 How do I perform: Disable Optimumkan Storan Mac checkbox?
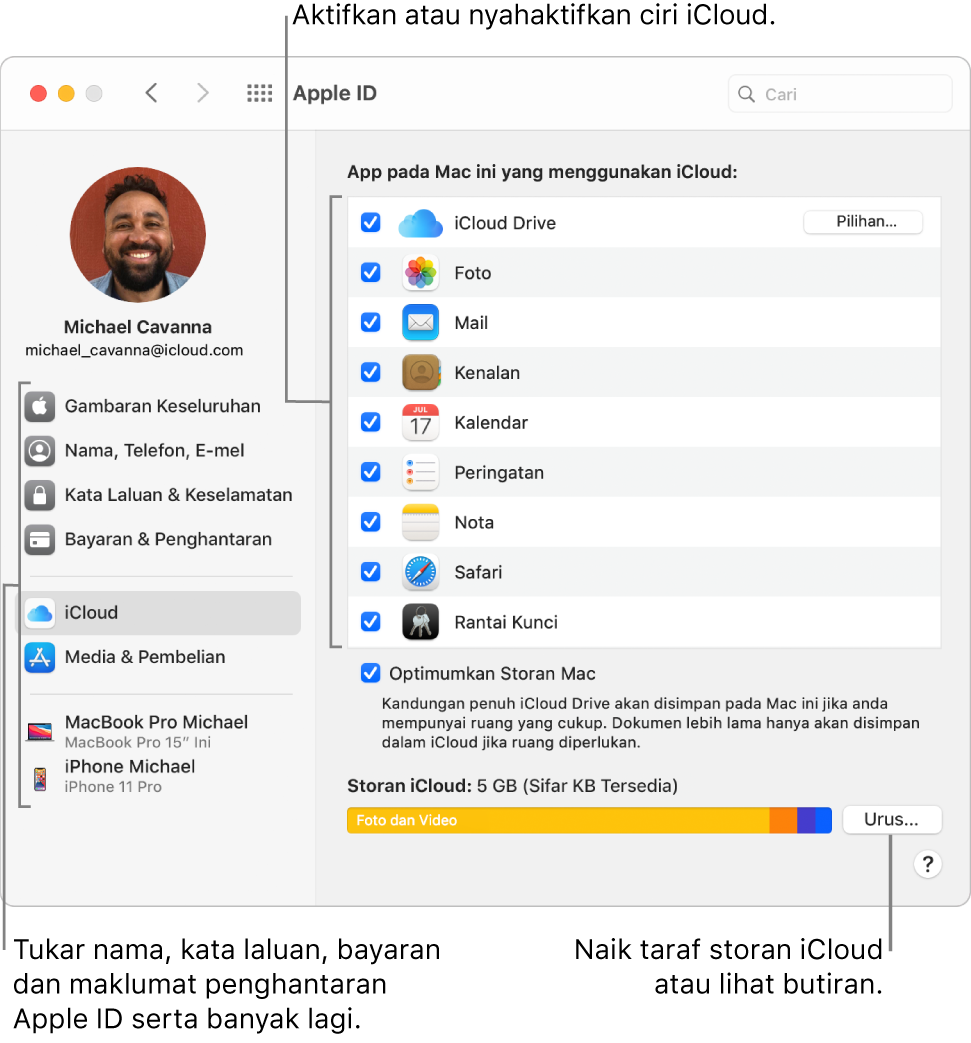point(370,673)
